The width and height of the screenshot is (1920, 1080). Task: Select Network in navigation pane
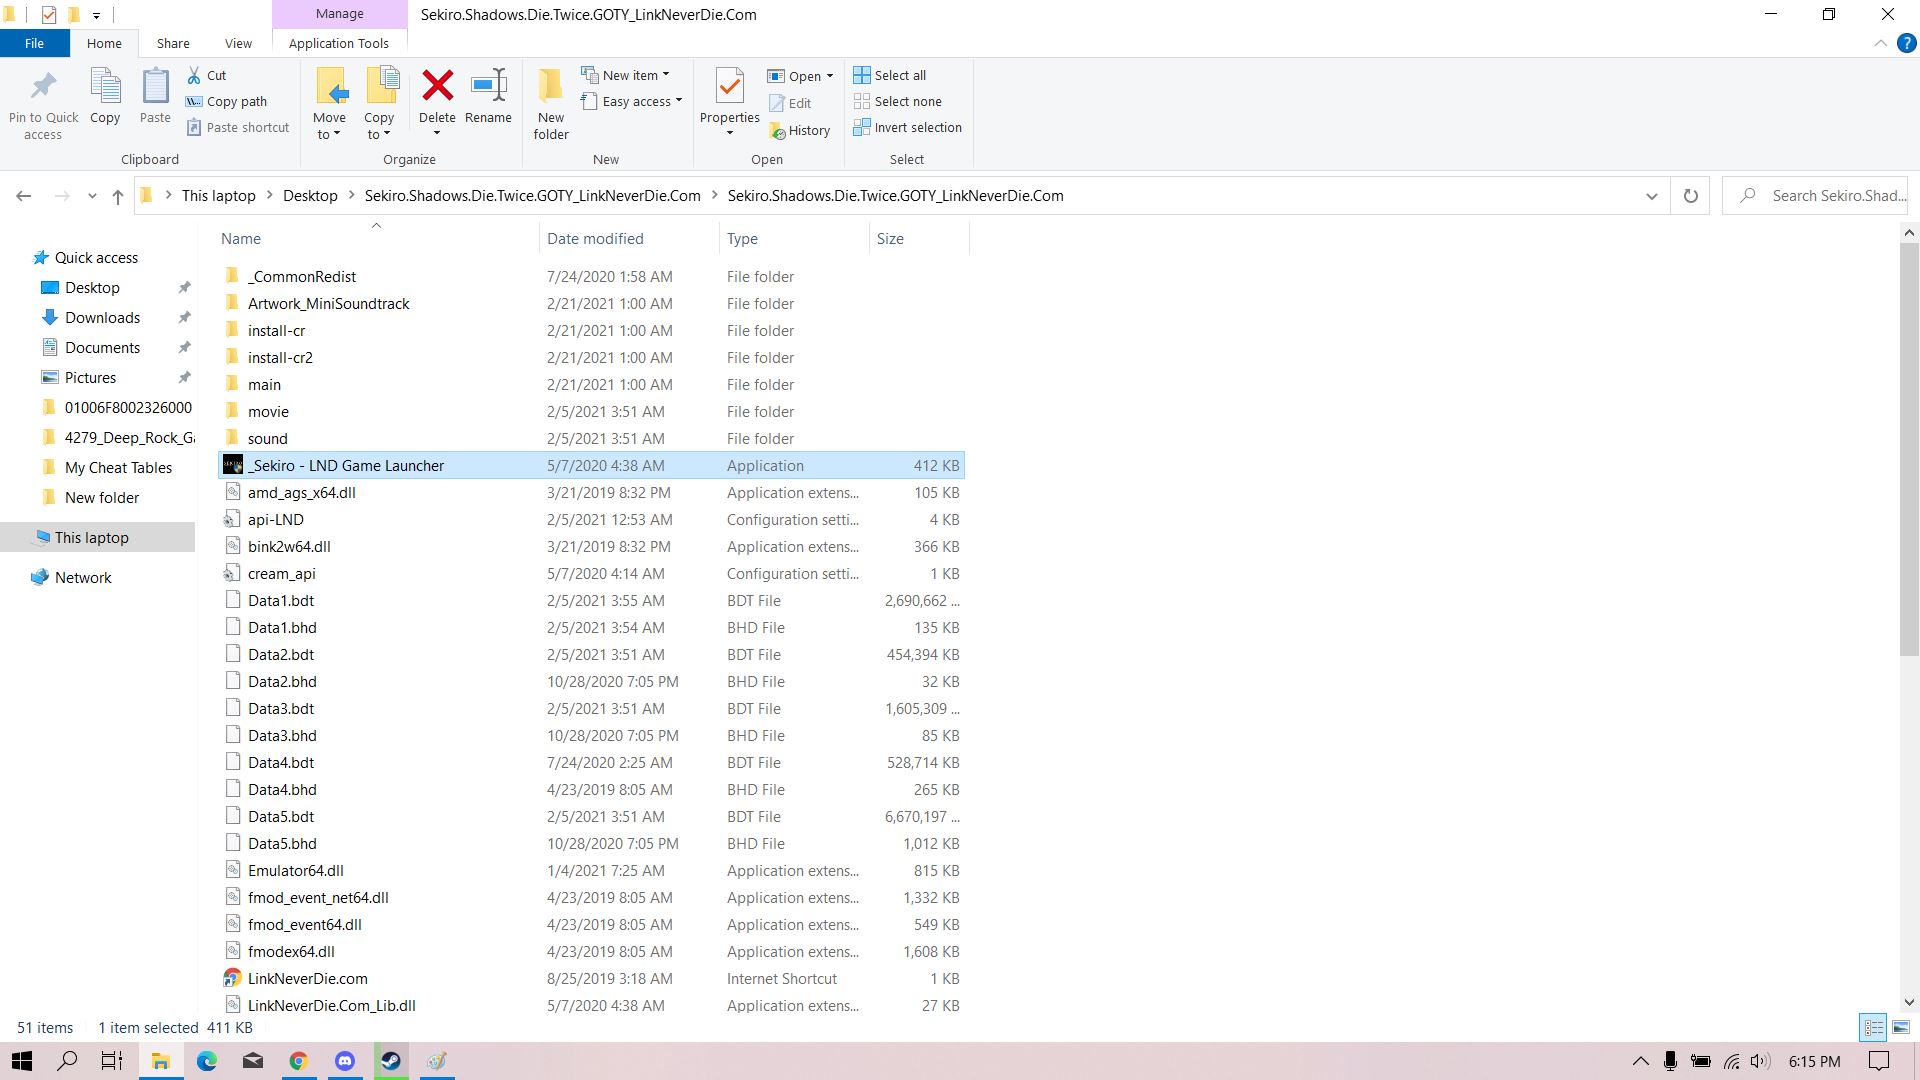coord(83,578)
